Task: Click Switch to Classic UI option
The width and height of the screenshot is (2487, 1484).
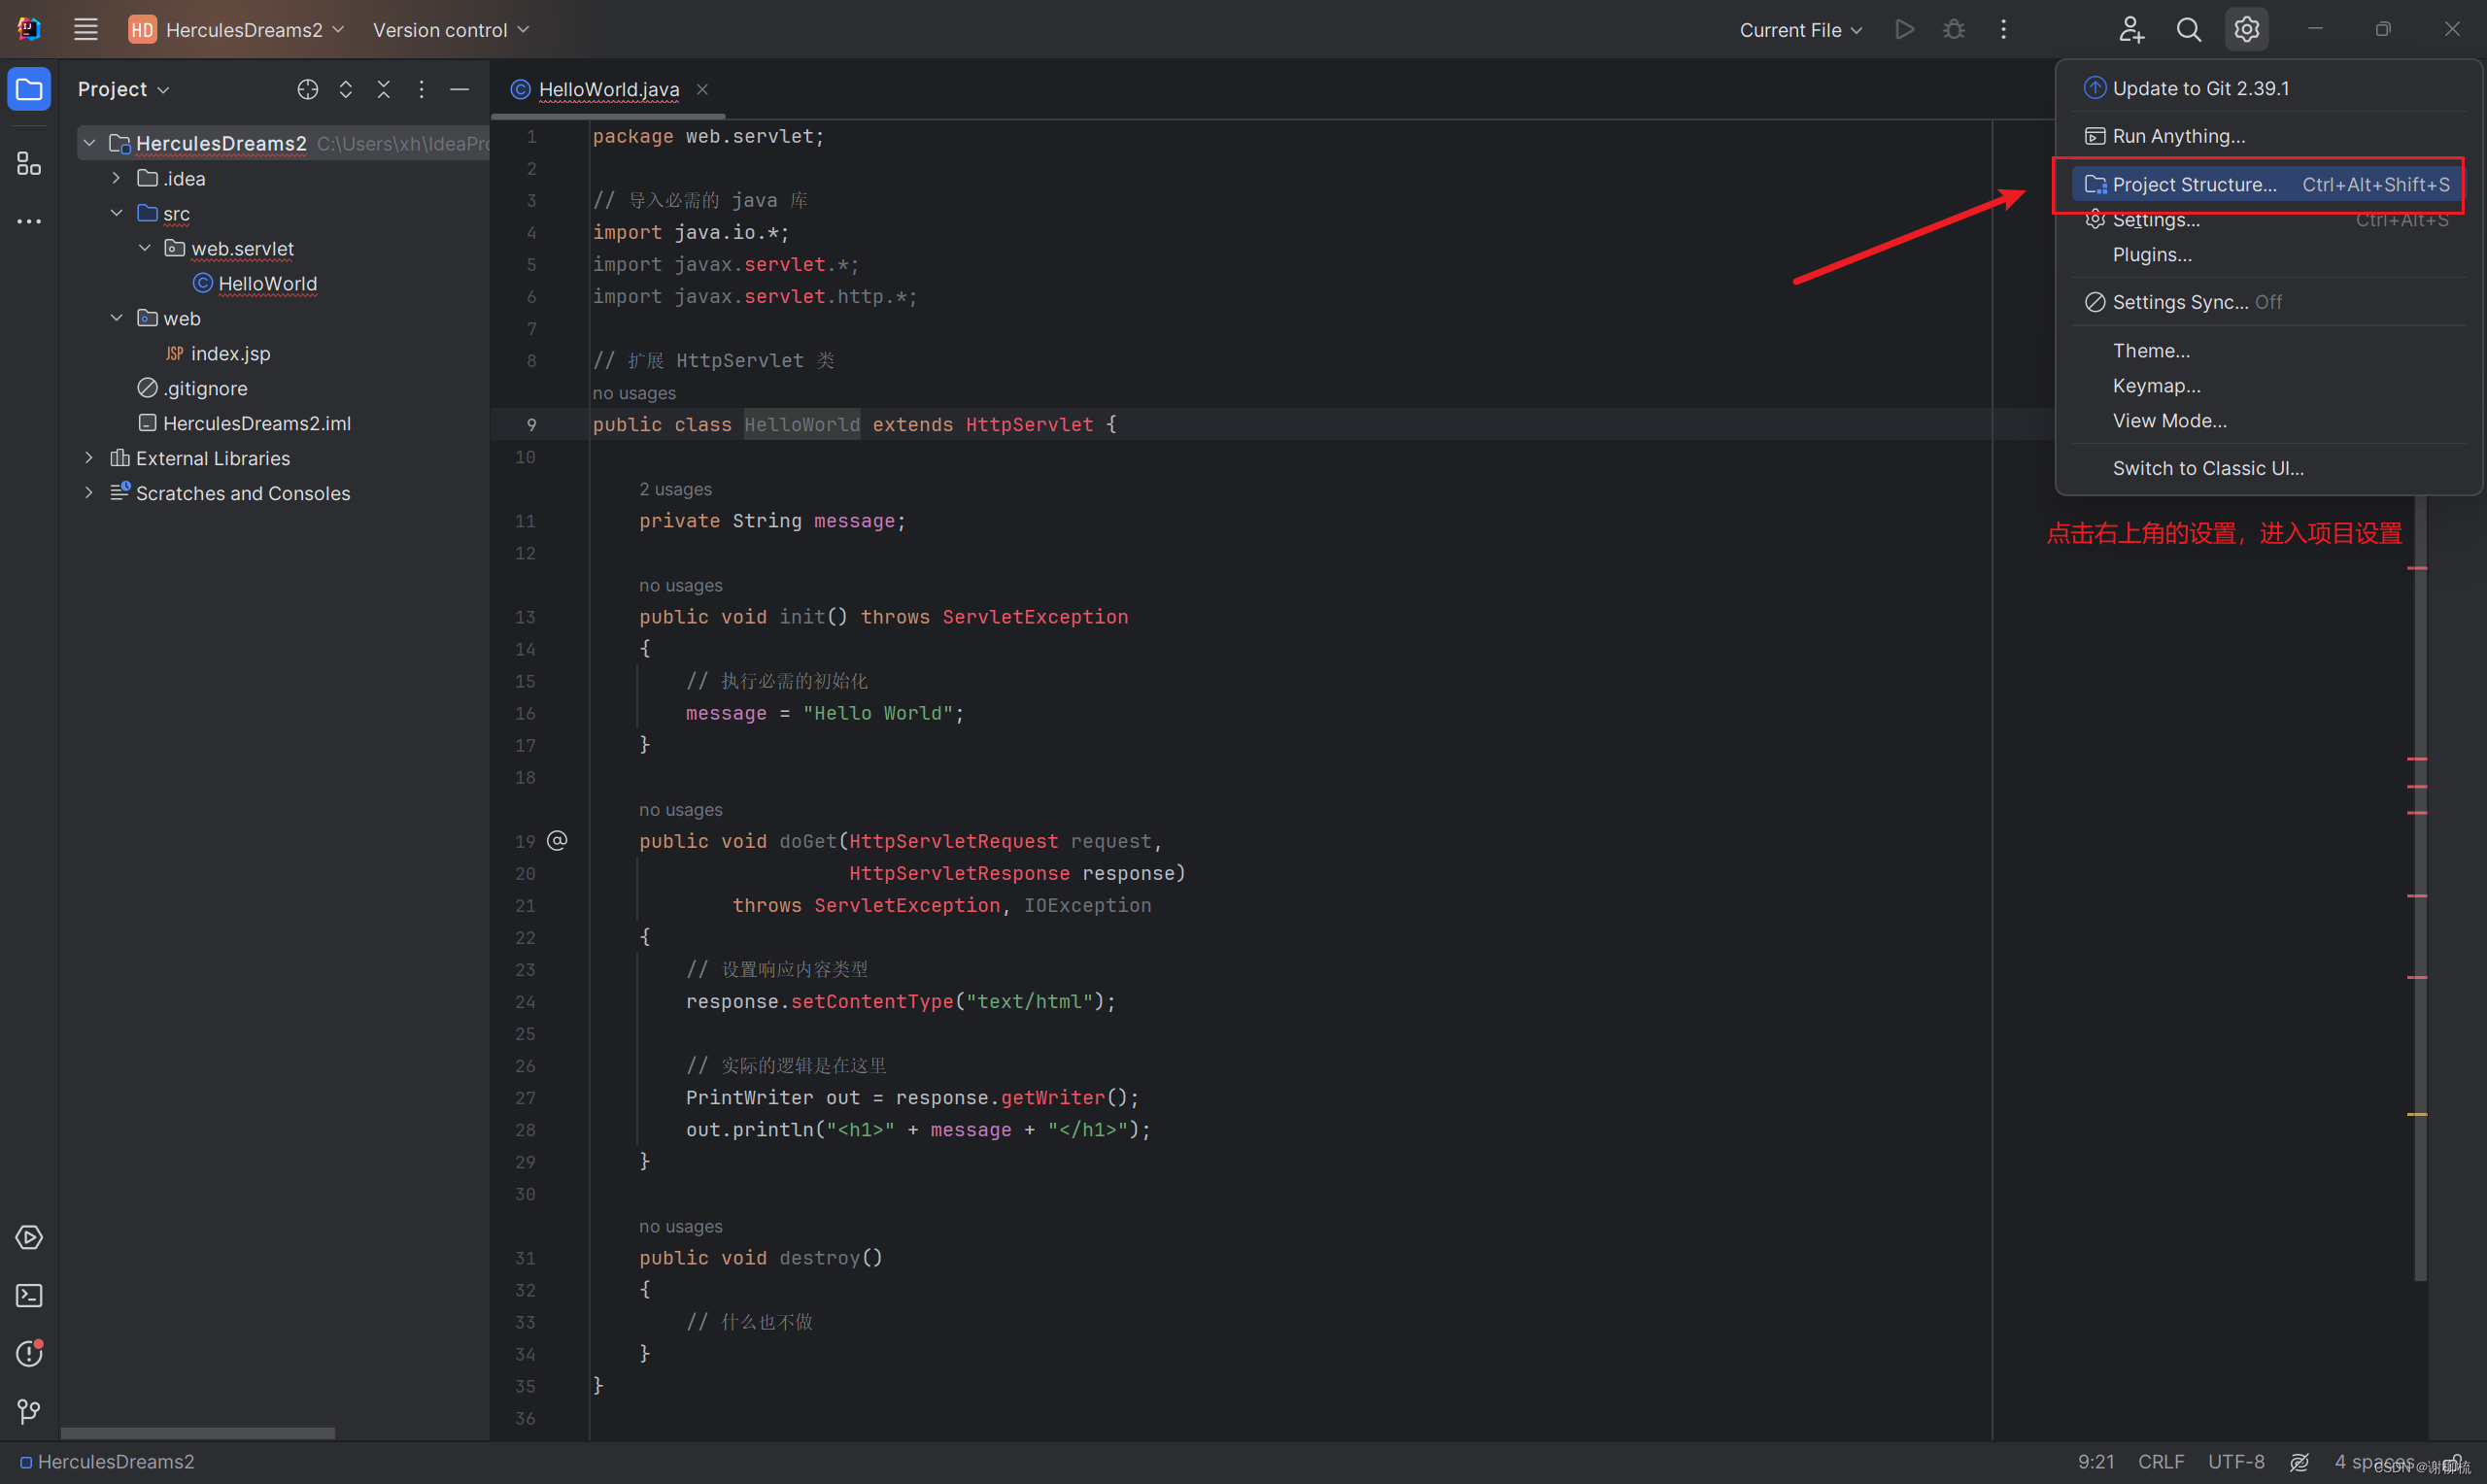Action: pyautogui.click(x=2208, y=467)
